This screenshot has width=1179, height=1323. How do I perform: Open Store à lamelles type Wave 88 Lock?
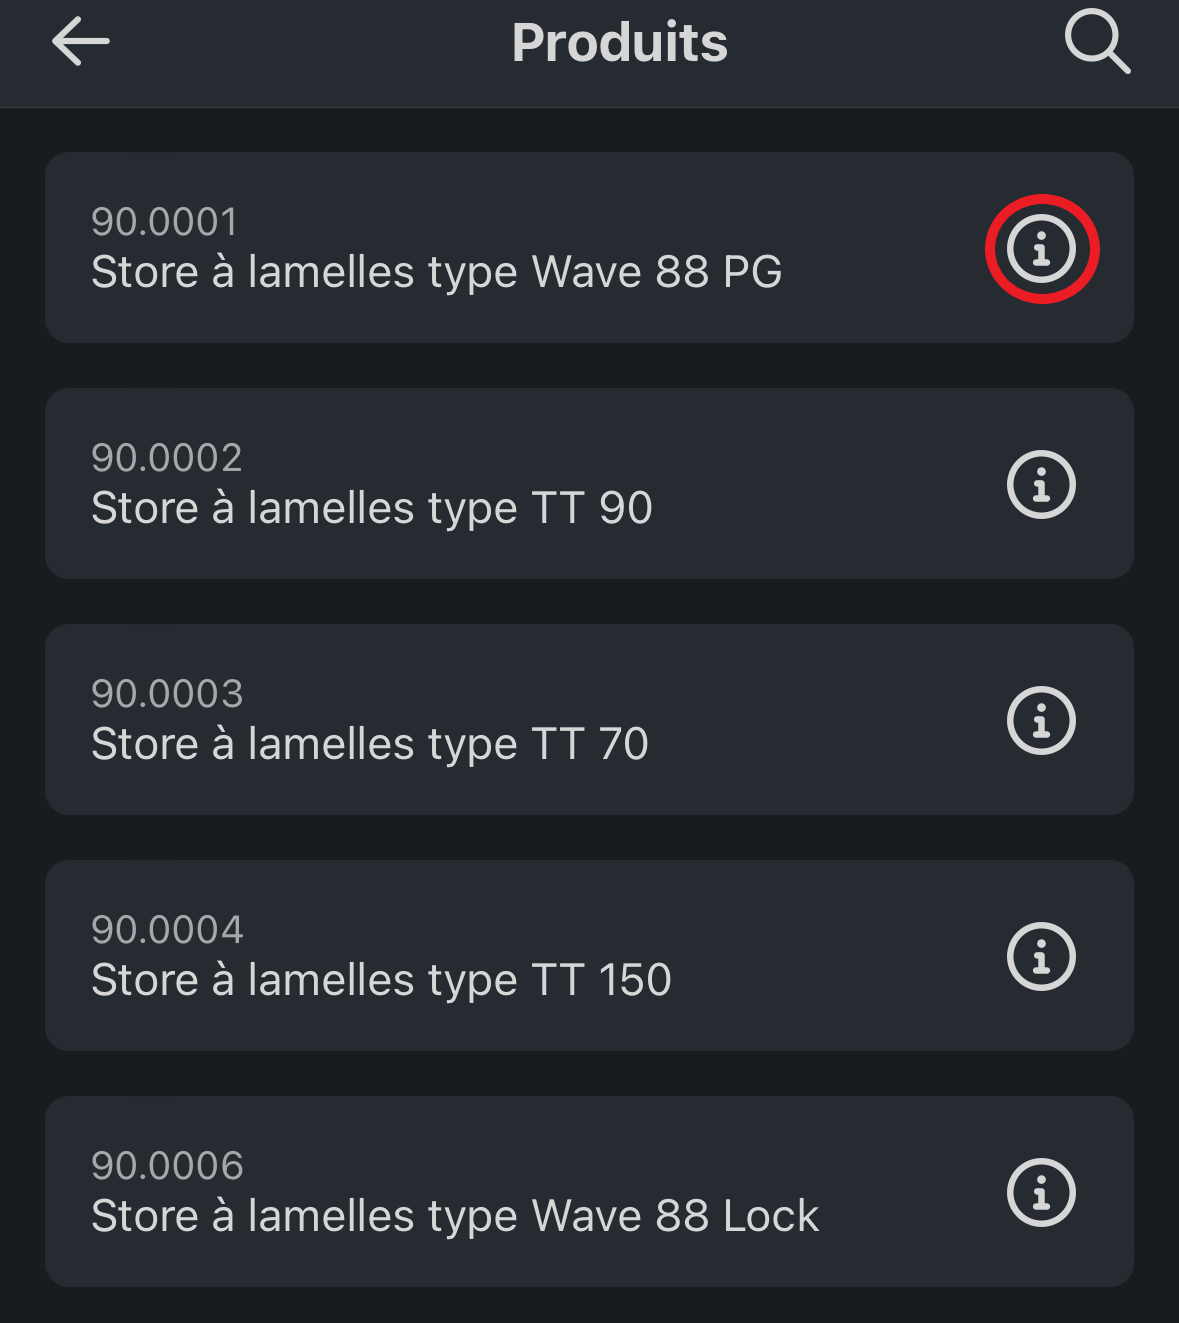tap(454, 1217)
